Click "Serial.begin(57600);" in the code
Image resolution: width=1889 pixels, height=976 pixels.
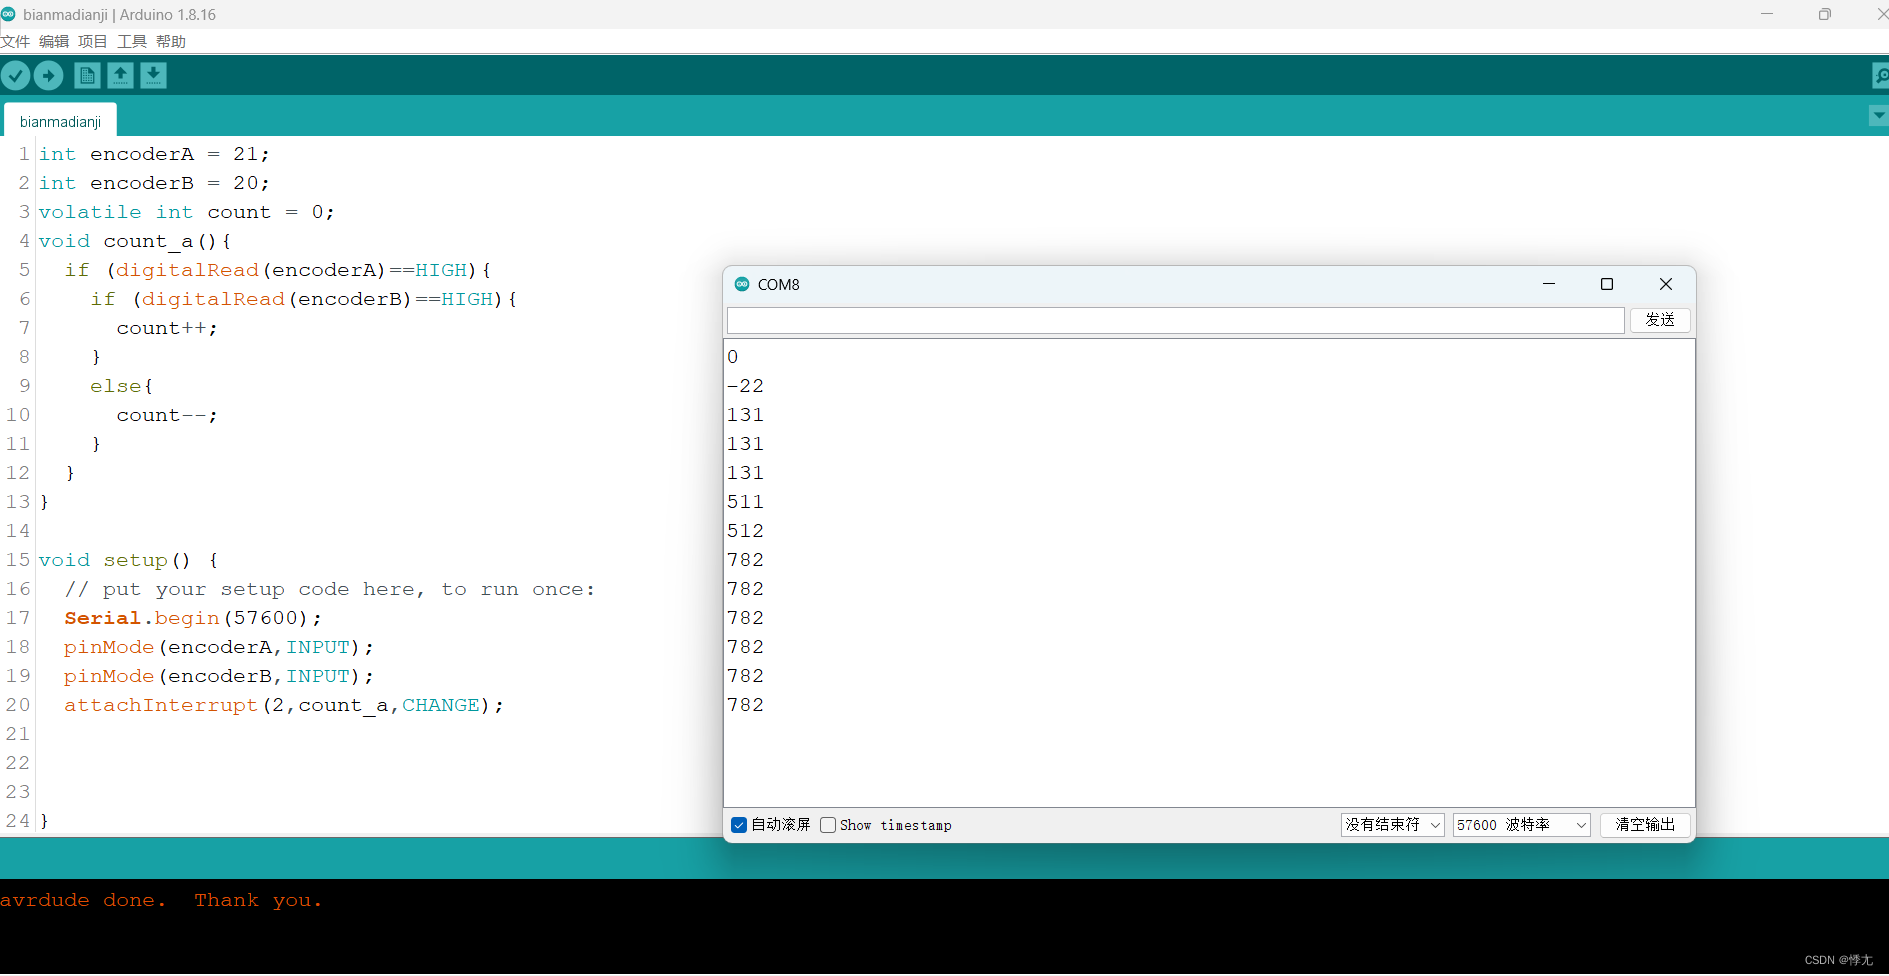pos(193,618)
